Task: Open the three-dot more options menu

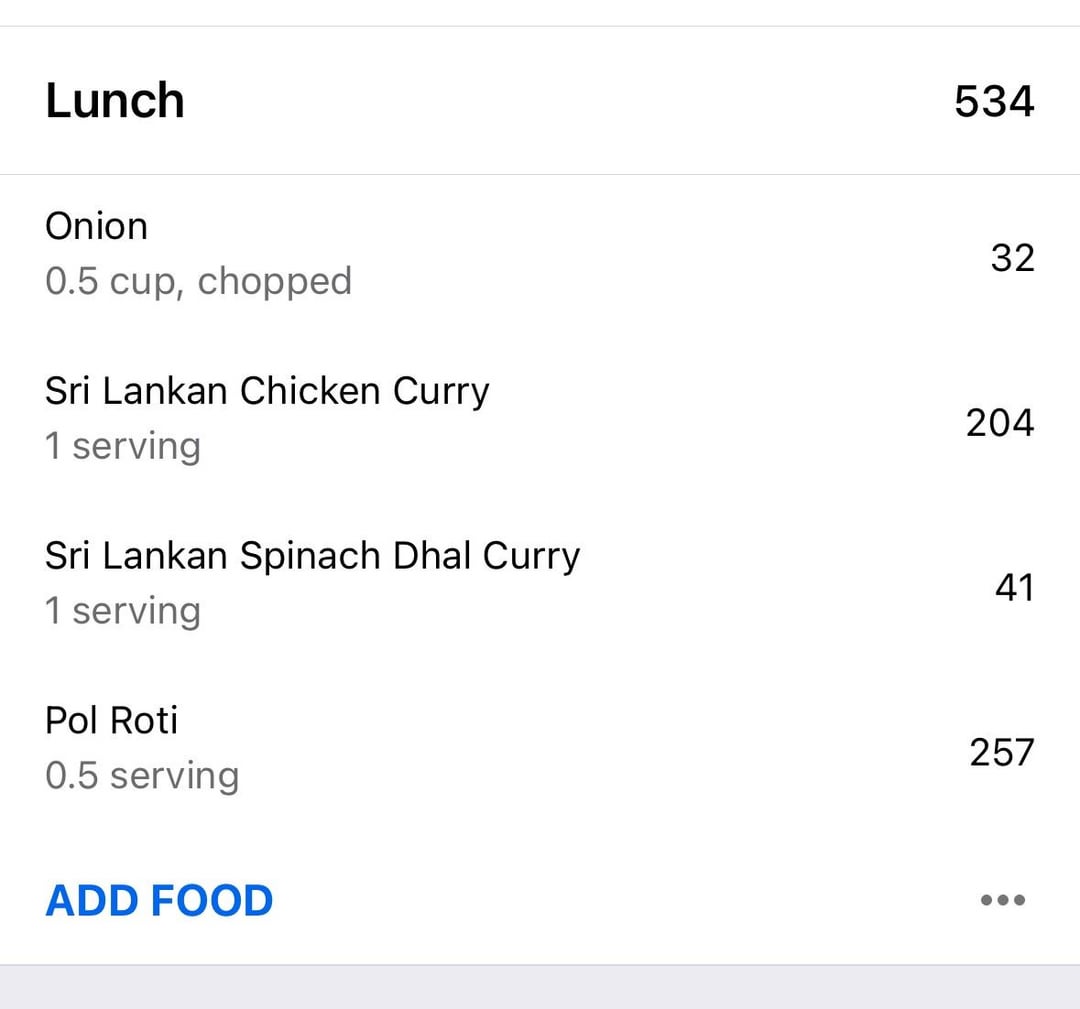Action: tap(1003, 899)
